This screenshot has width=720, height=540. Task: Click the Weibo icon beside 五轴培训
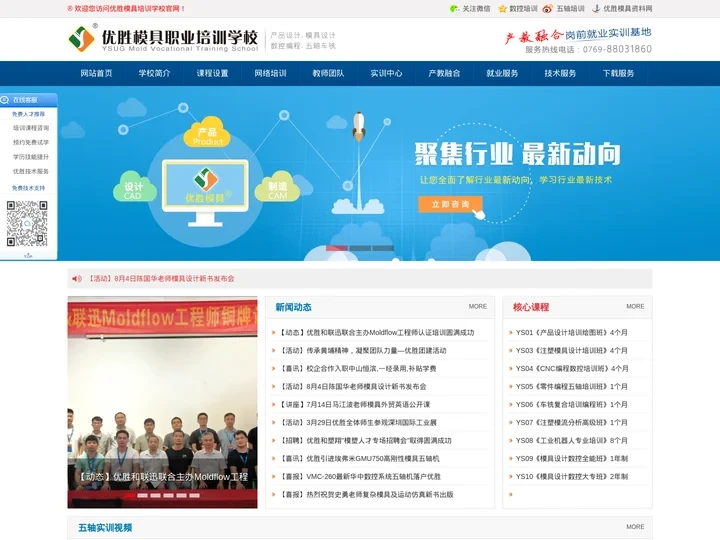tap(548, 8)
